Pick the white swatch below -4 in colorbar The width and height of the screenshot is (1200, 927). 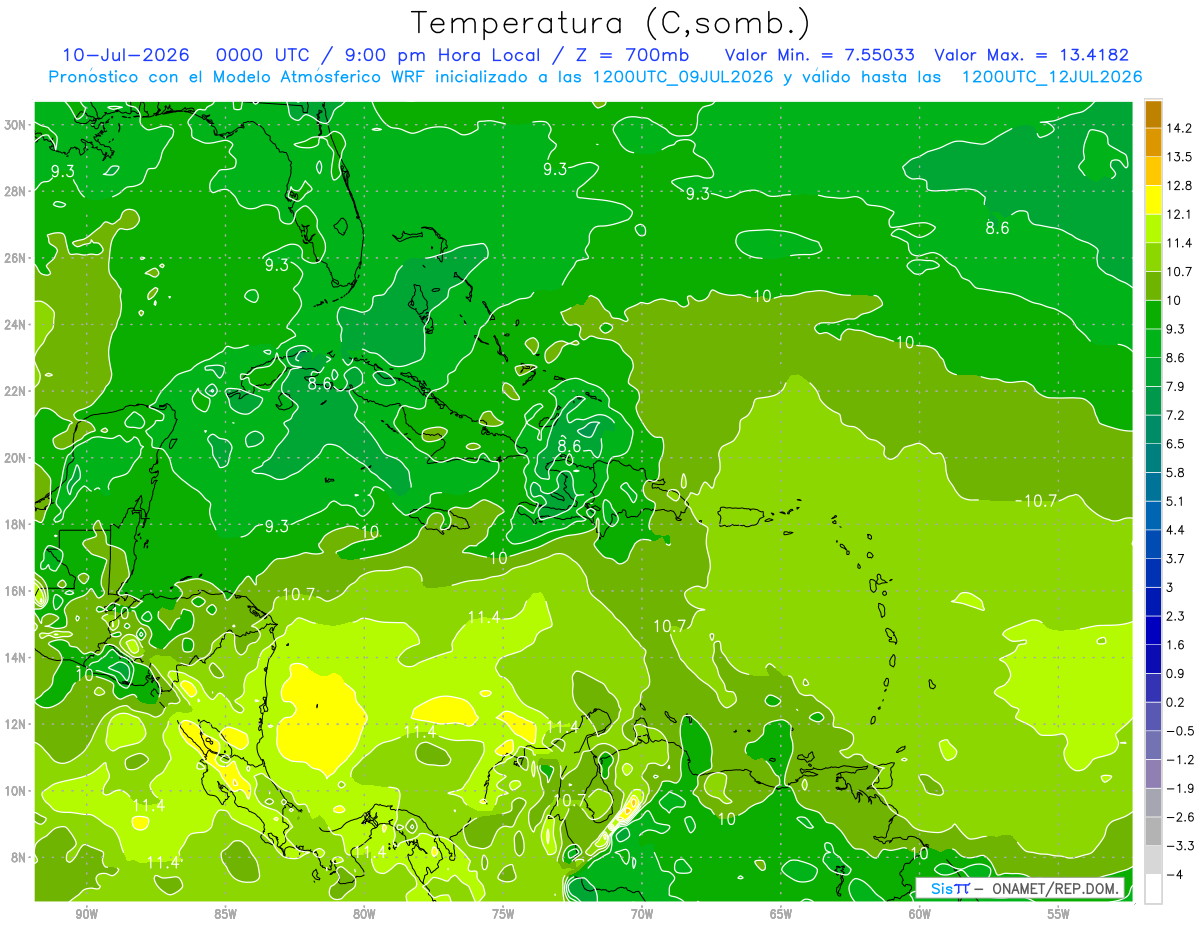coord(1153,888)
